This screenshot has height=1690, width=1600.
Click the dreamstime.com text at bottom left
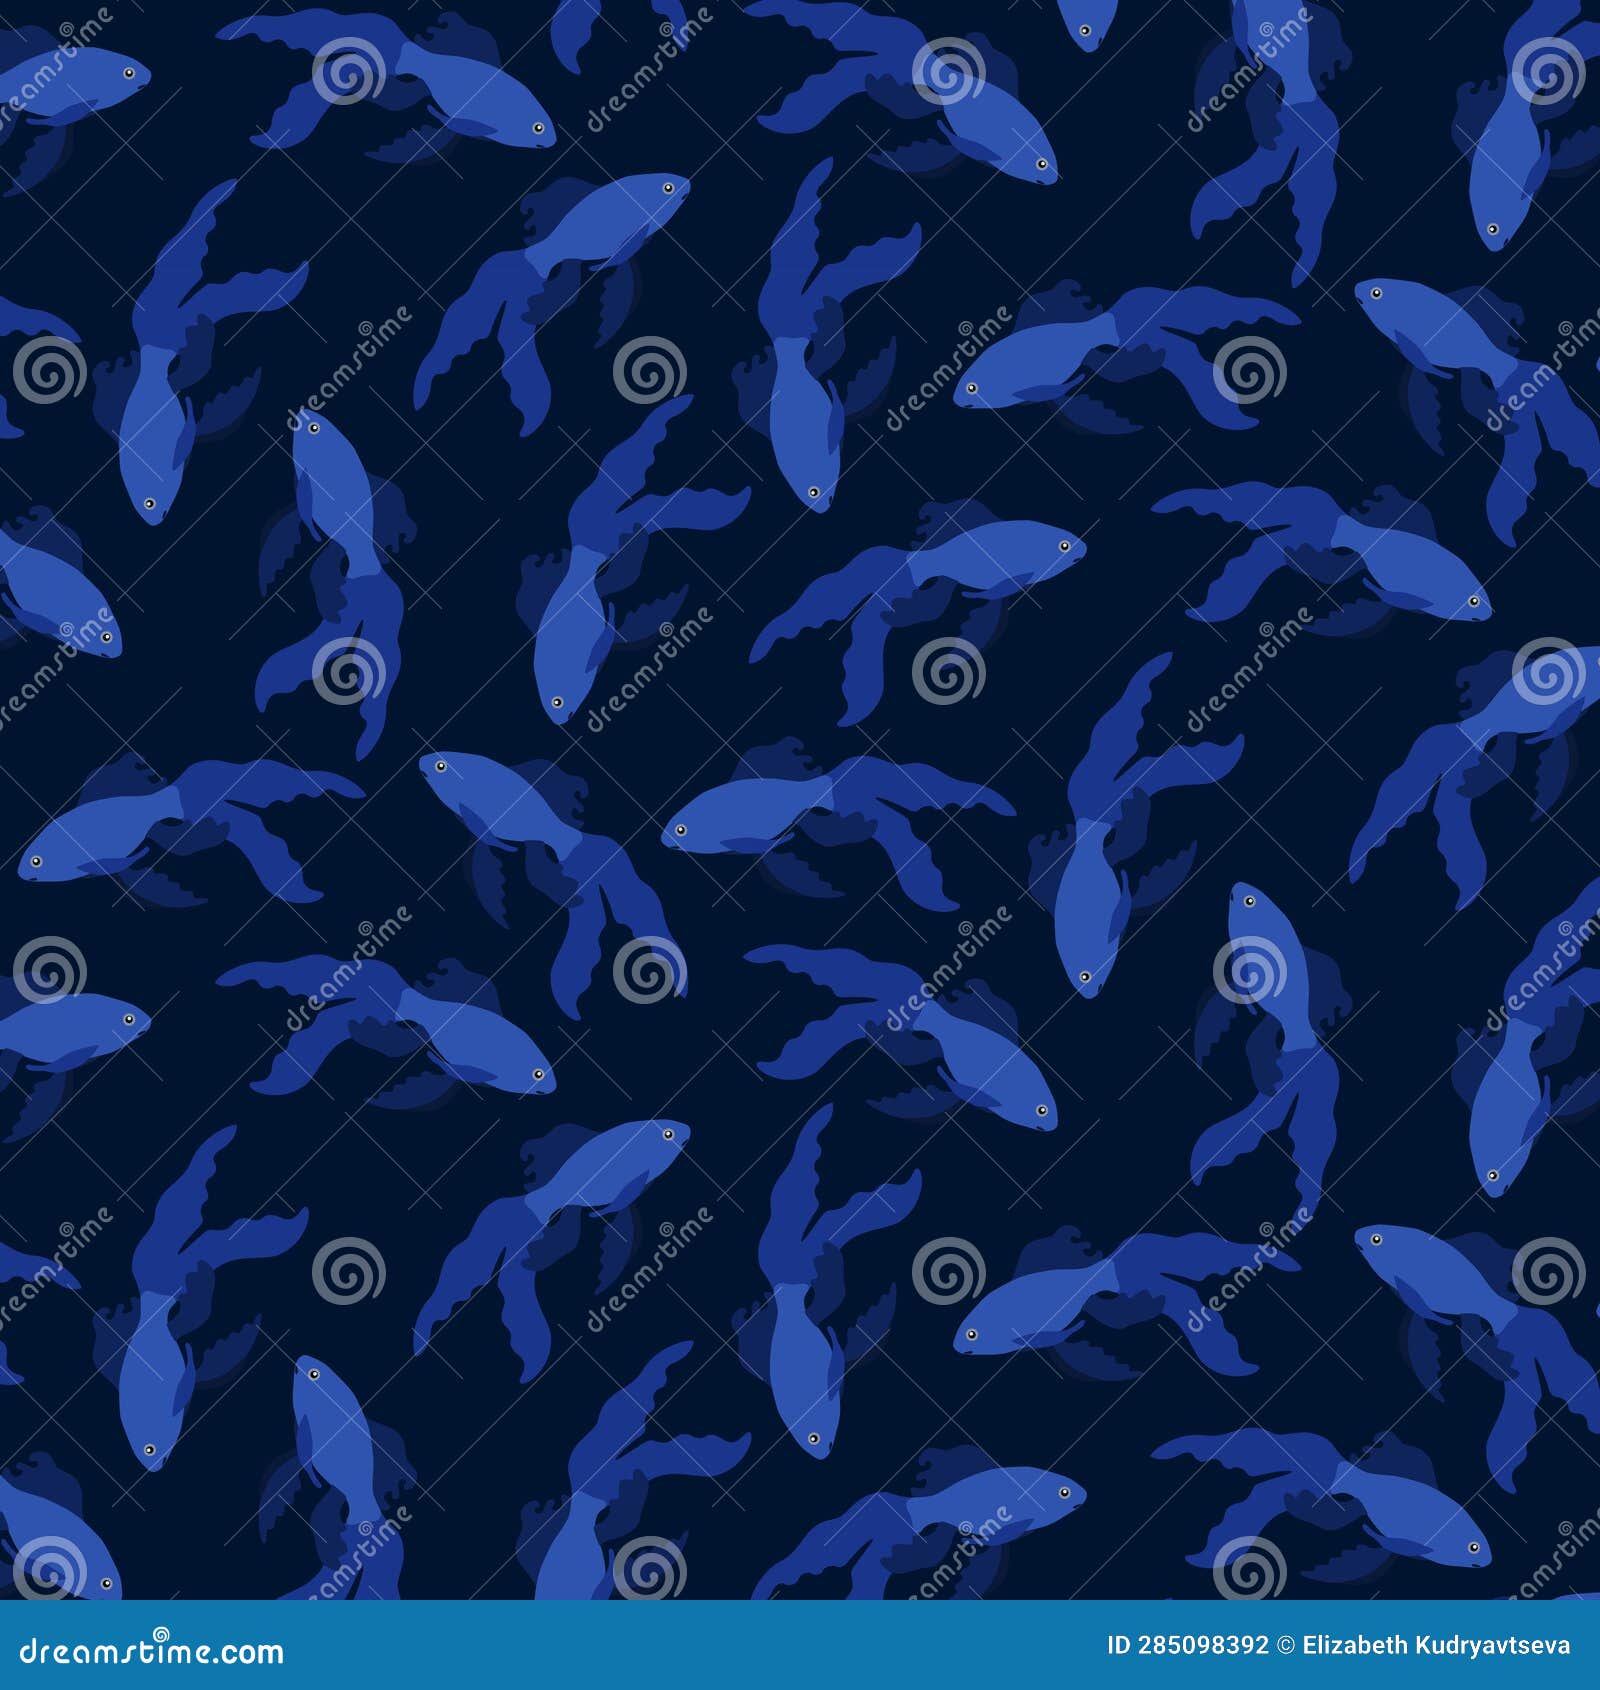(150, 1650)
